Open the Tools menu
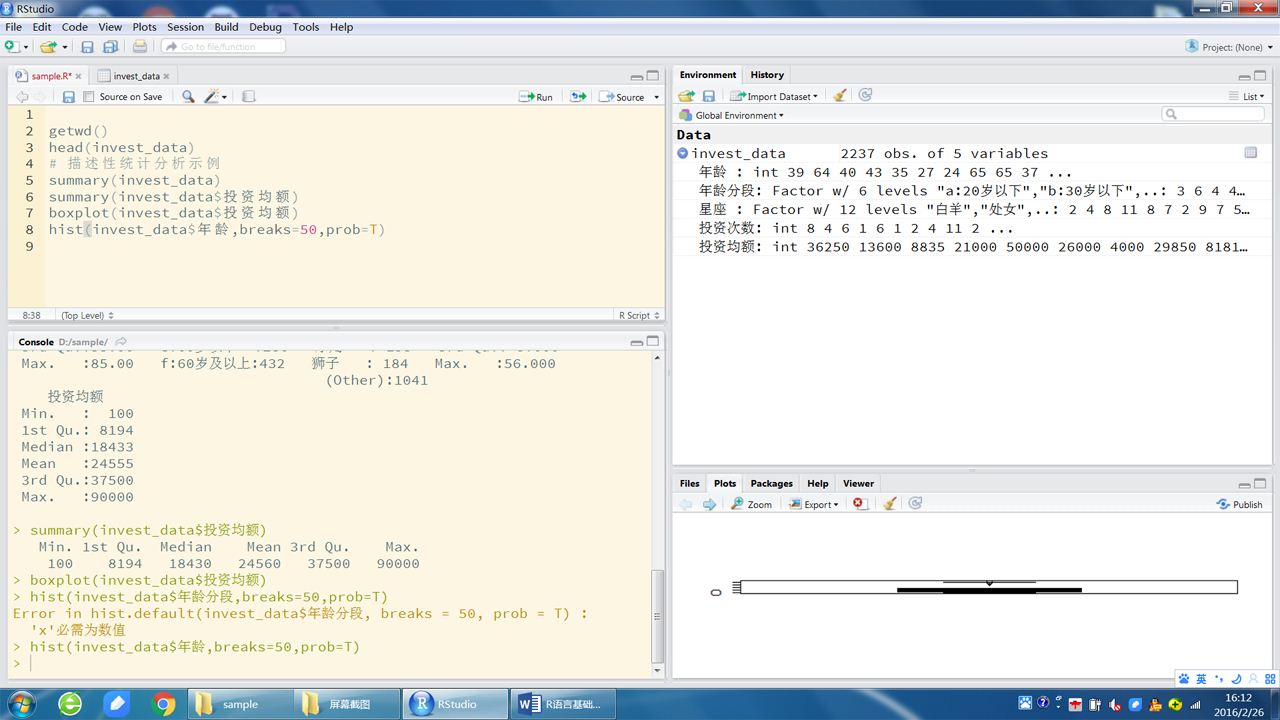Viewport: 1280px width, 720px height. coord(306,27)
